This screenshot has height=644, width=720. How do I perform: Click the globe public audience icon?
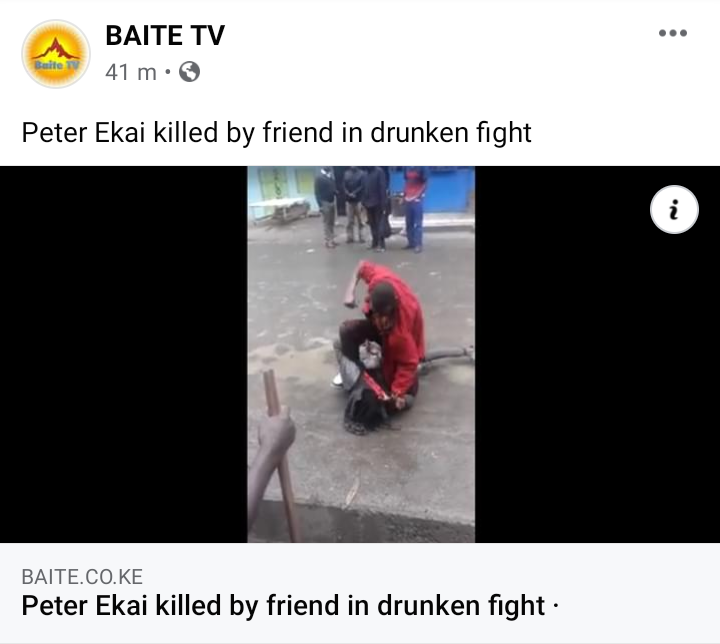tap(189, 72)
